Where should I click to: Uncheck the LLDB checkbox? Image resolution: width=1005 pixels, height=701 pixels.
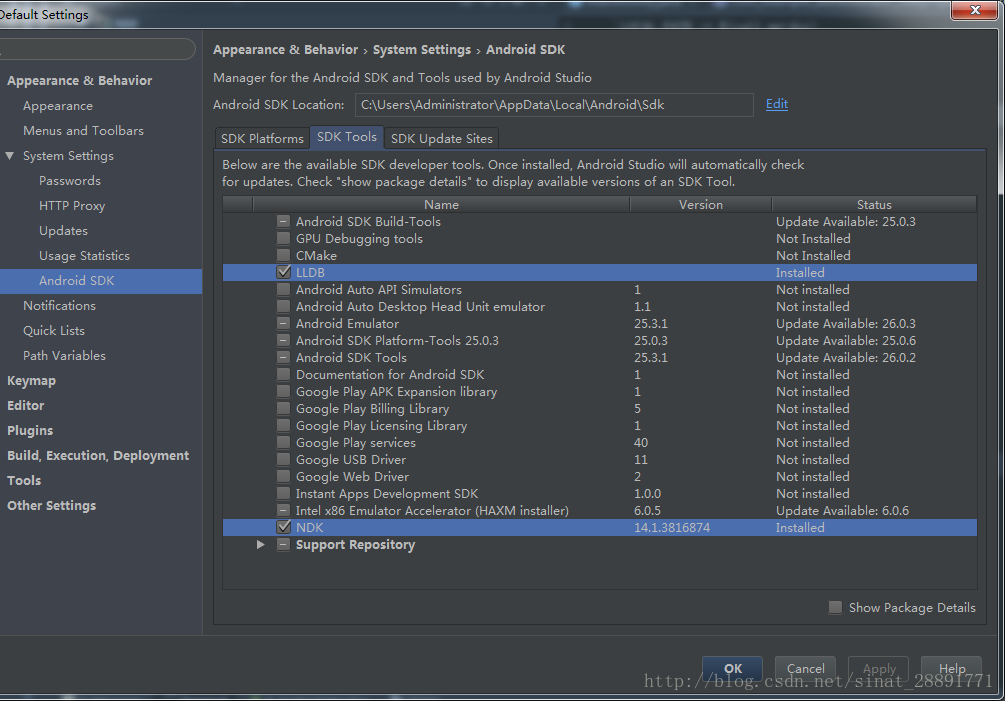283,272
